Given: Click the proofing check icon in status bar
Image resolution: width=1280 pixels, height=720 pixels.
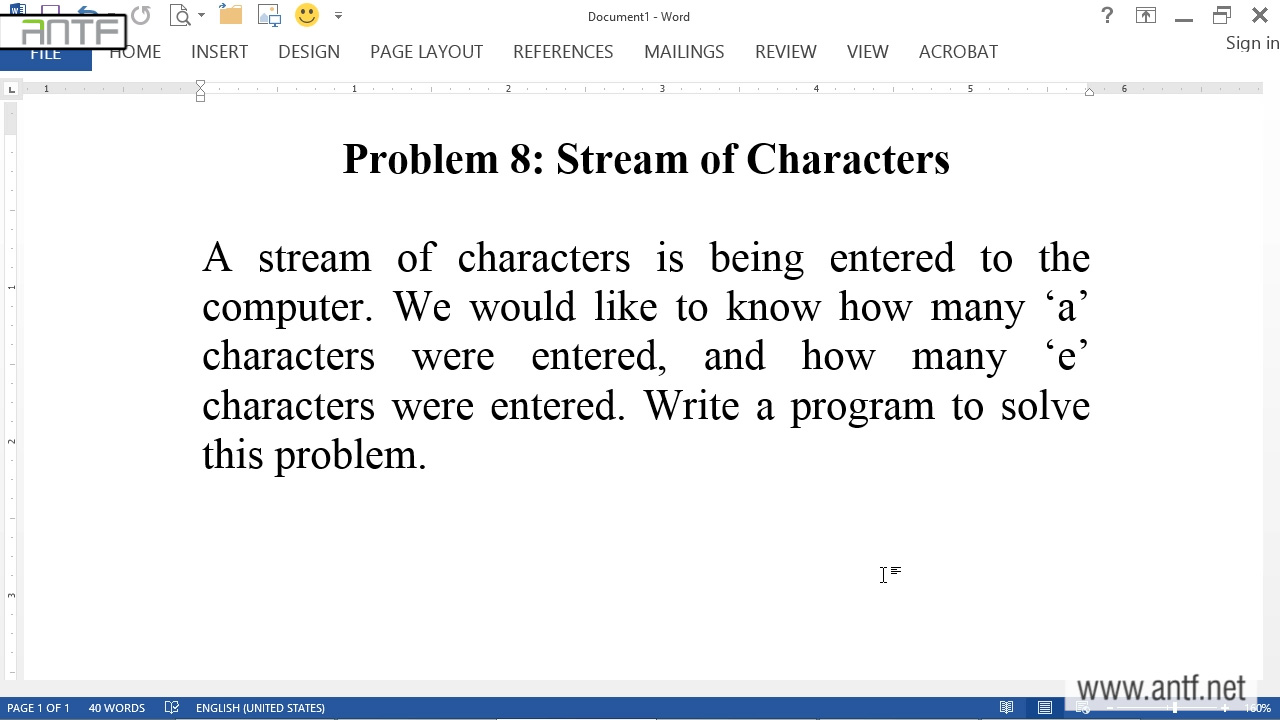Looking at the screenshot, I should 172,708.
